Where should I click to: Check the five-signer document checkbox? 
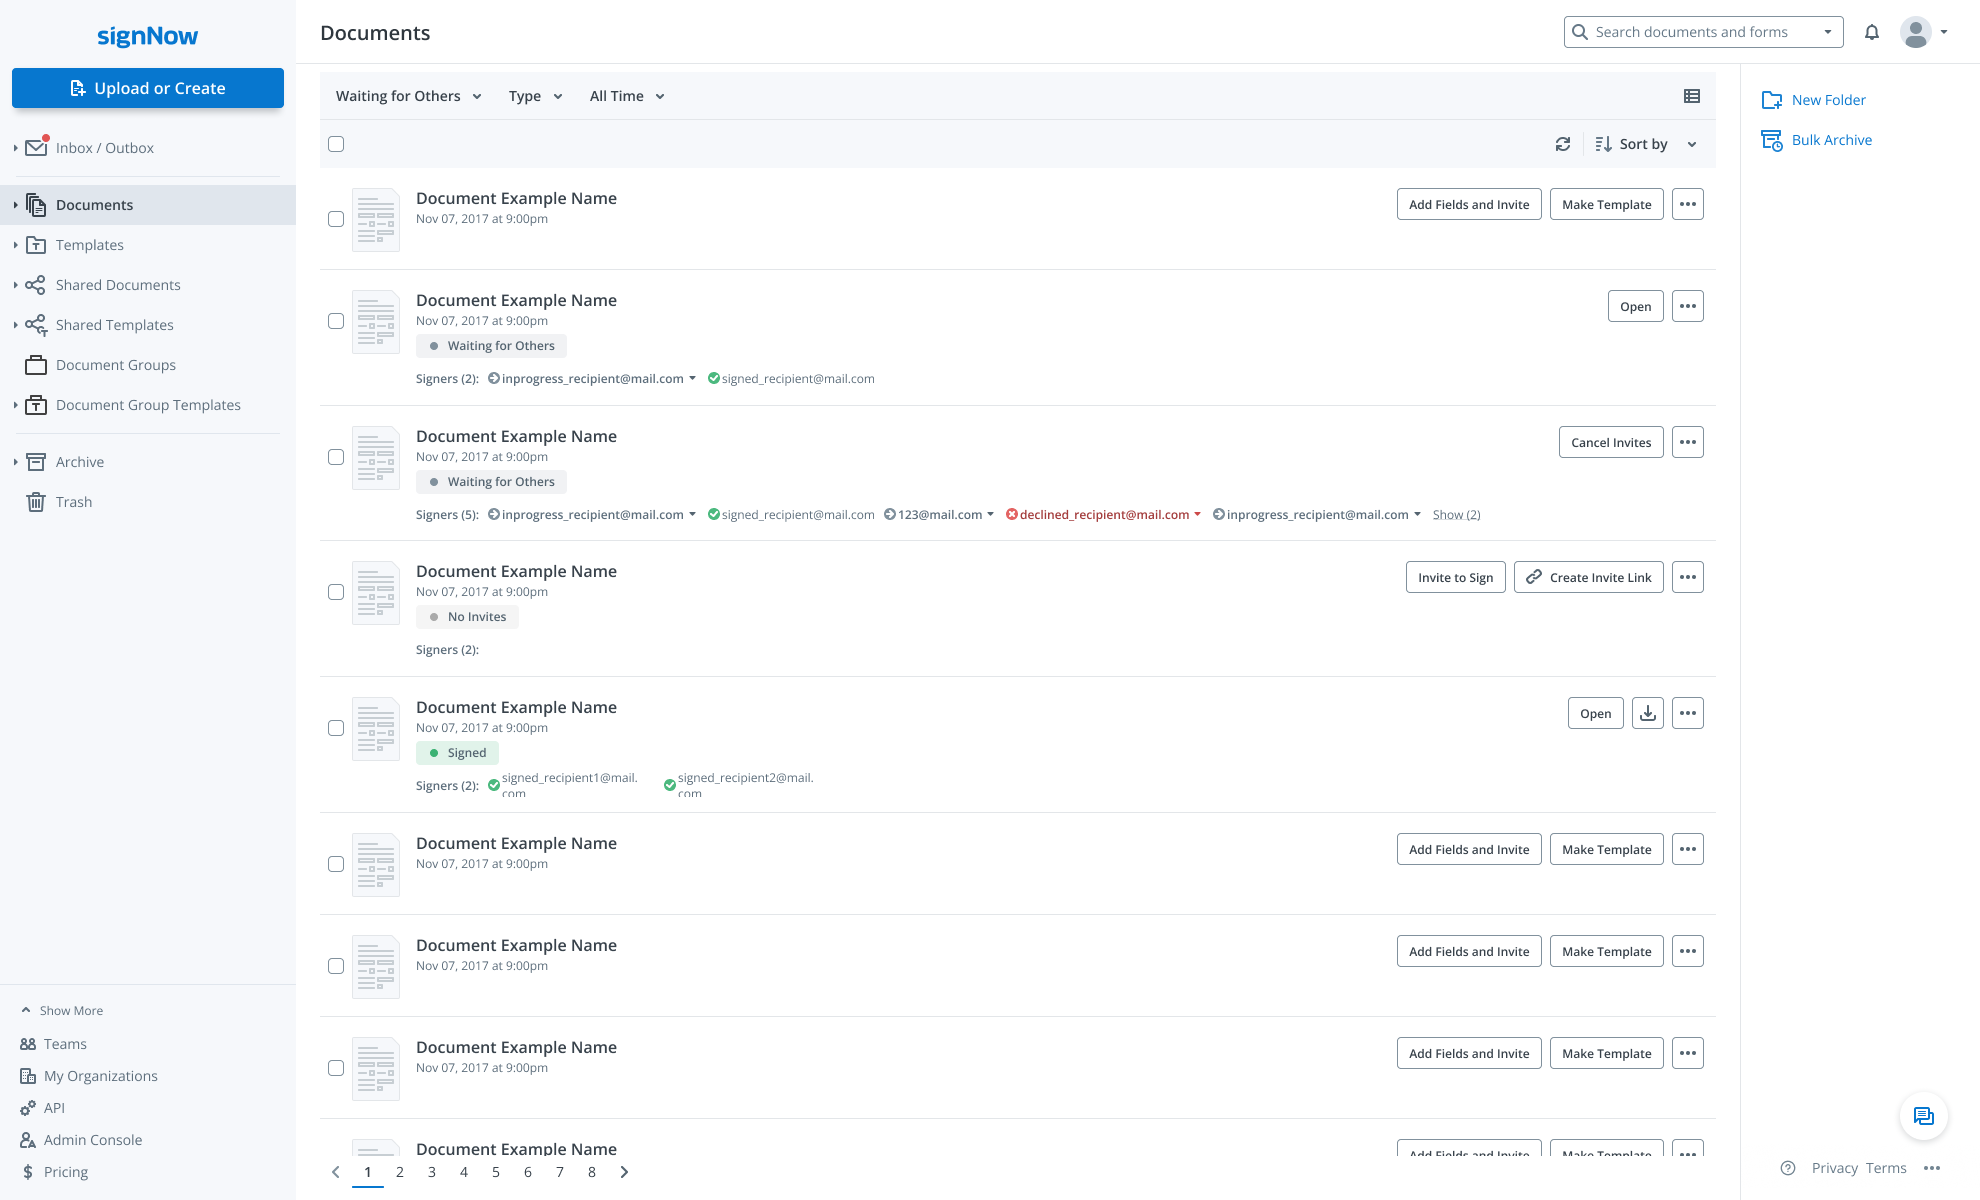[336, 457]
